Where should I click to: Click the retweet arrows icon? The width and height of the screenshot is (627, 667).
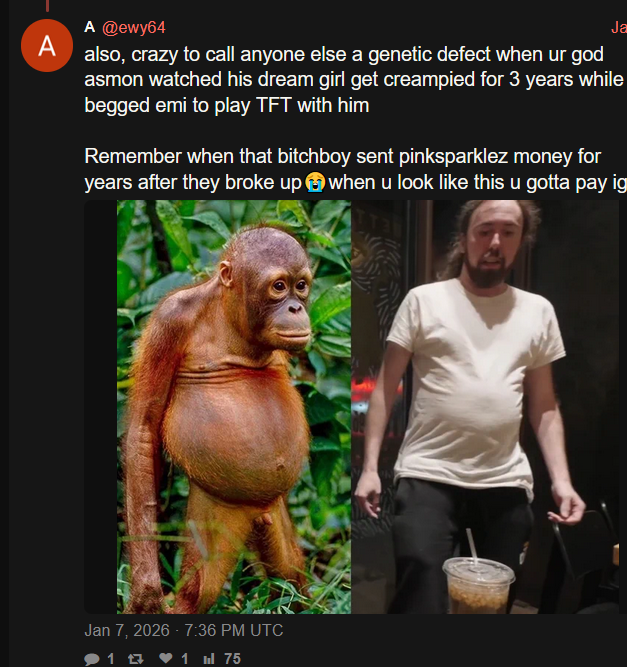136,659
